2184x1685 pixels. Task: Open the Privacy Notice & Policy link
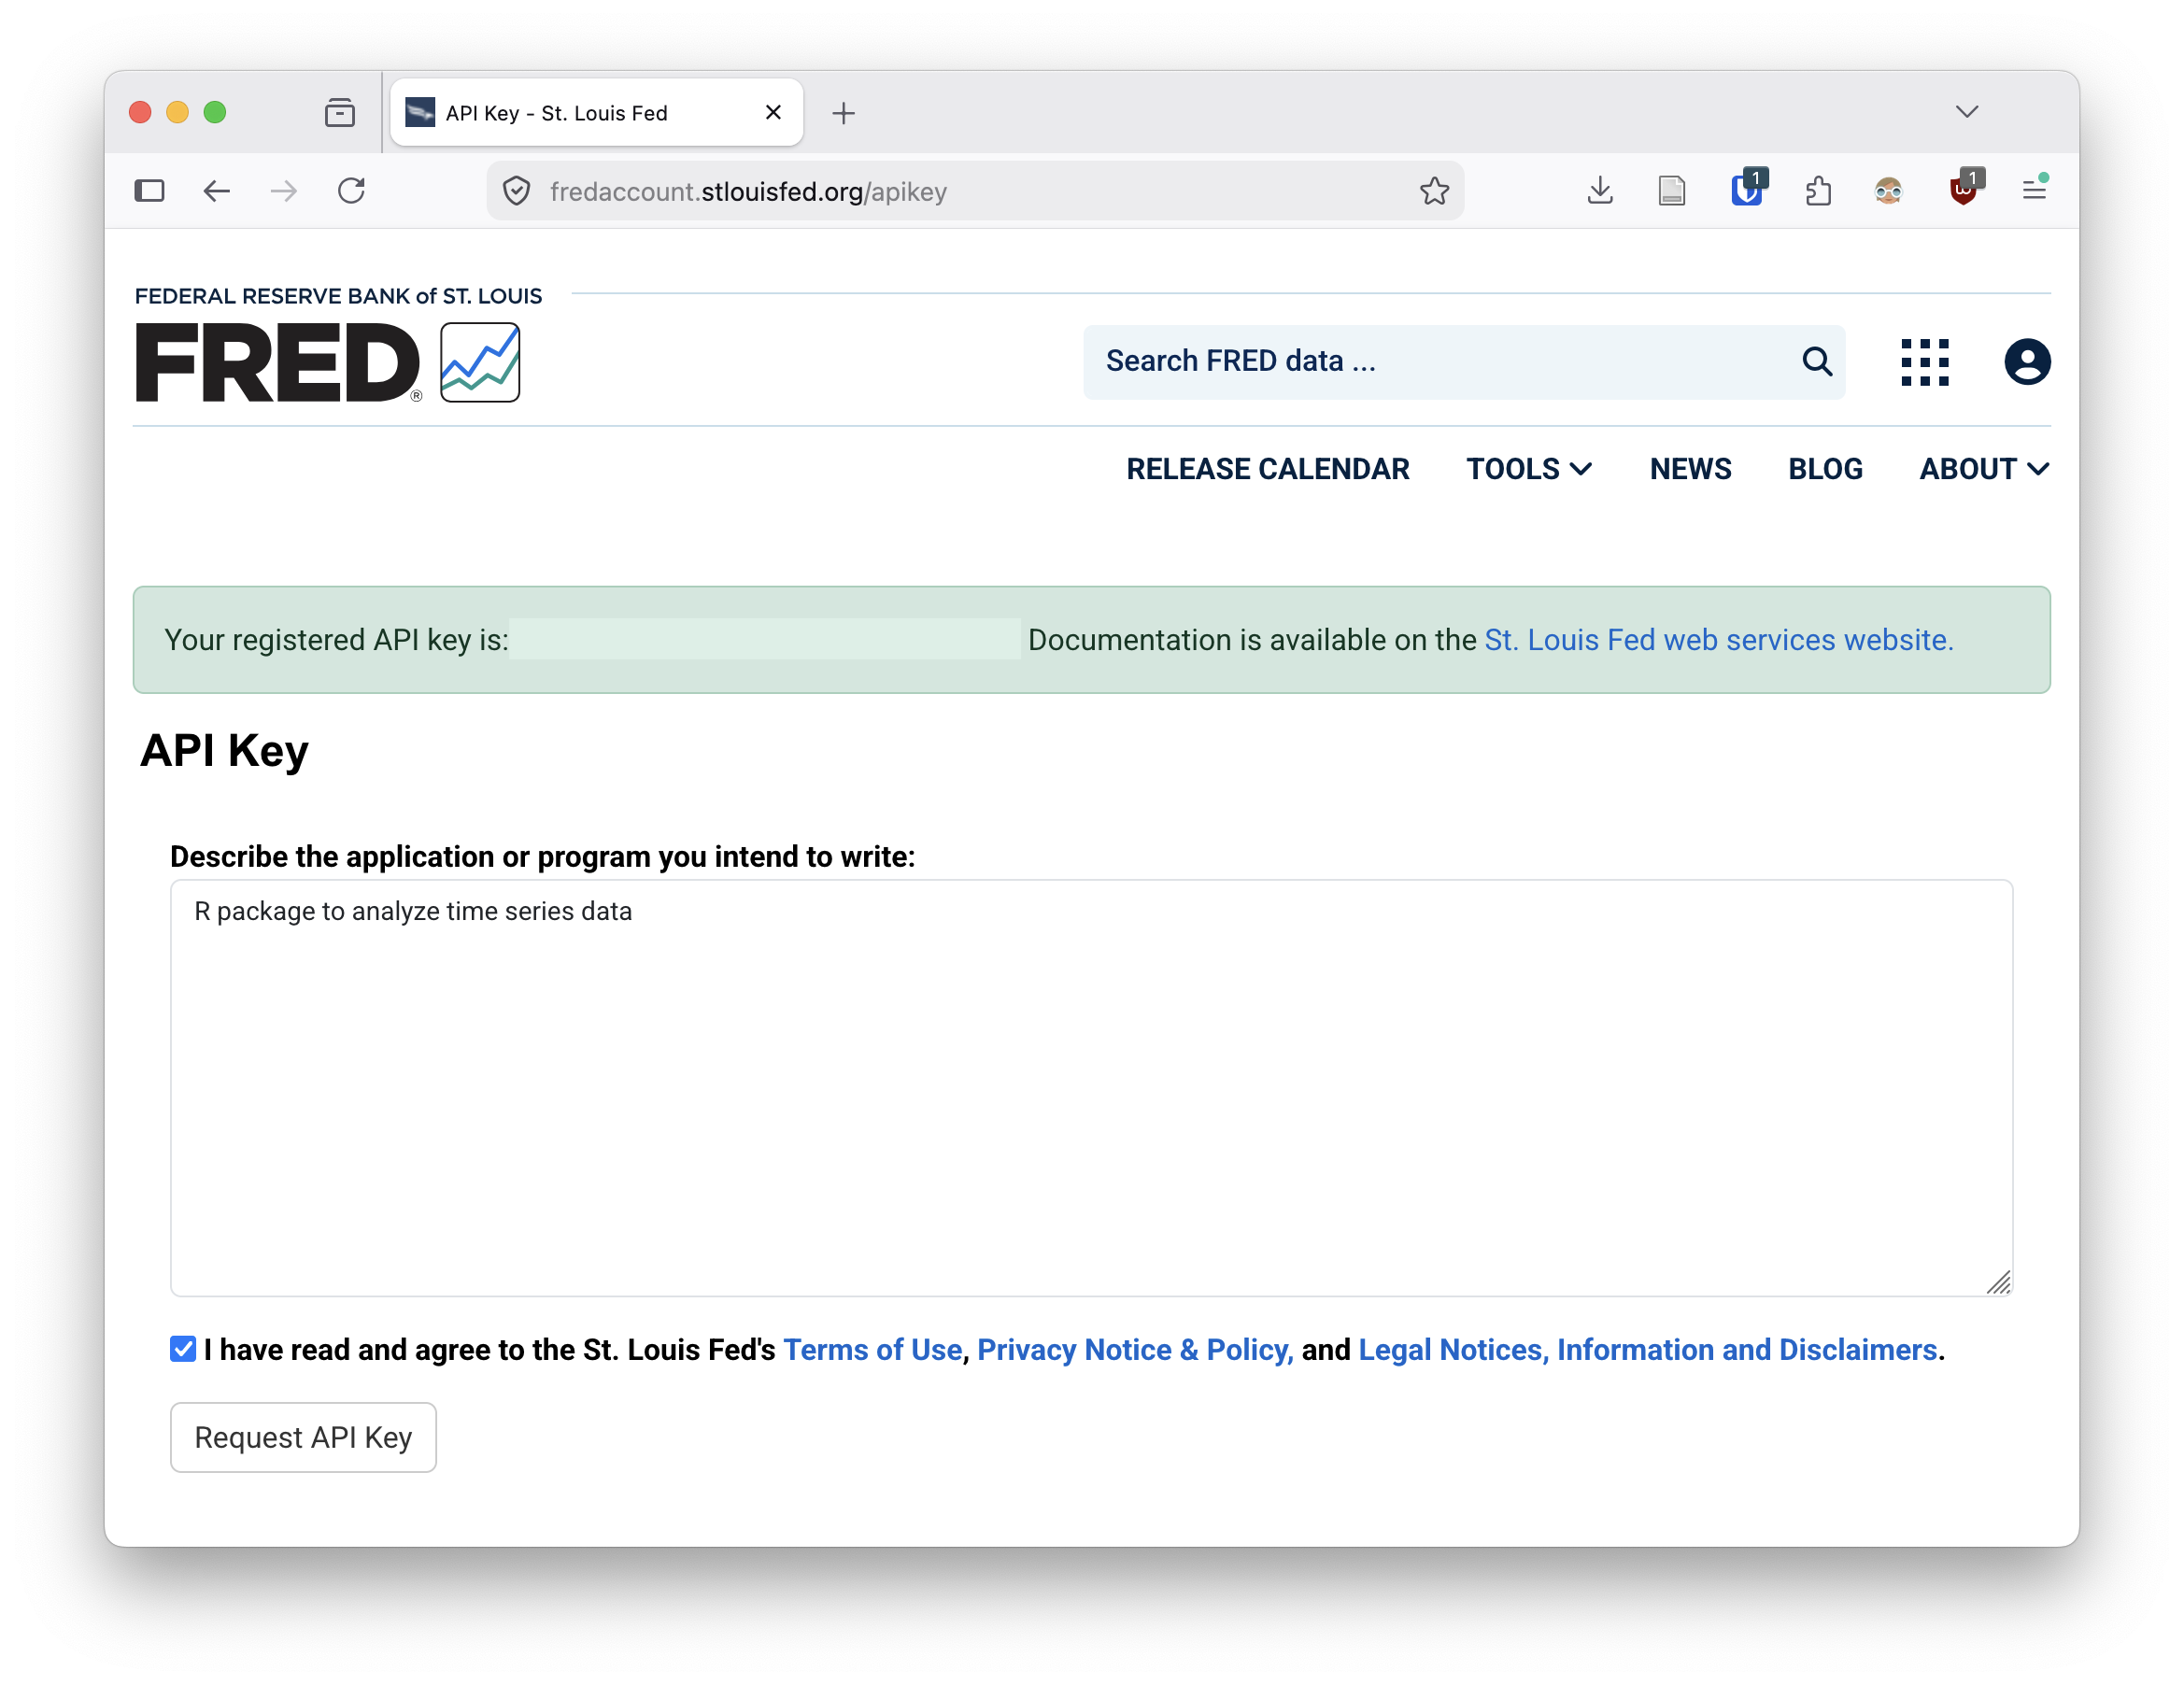tap(1135, 1349)
